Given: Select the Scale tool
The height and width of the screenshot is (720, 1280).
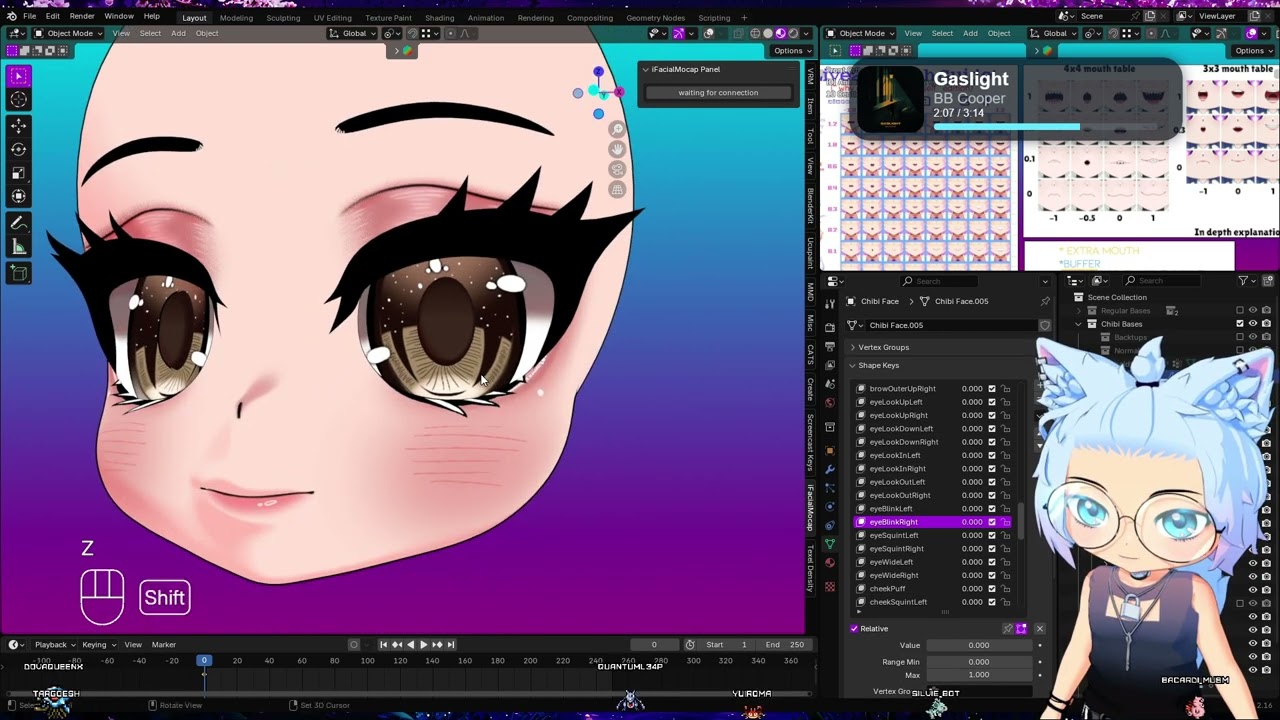Looking at the screenshot, I should click(x=18, y=173).
